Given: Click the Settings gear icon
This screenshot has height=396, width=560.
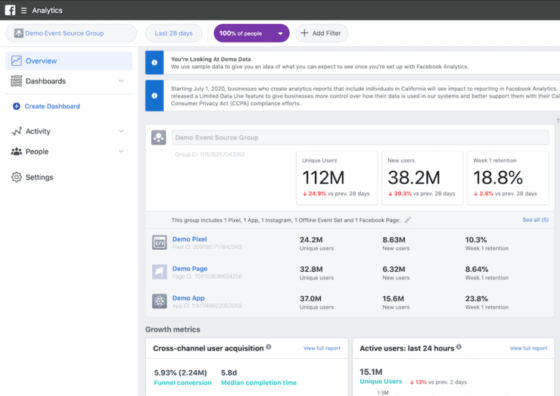Looking at the screenshot, I should tap(16, 177).
